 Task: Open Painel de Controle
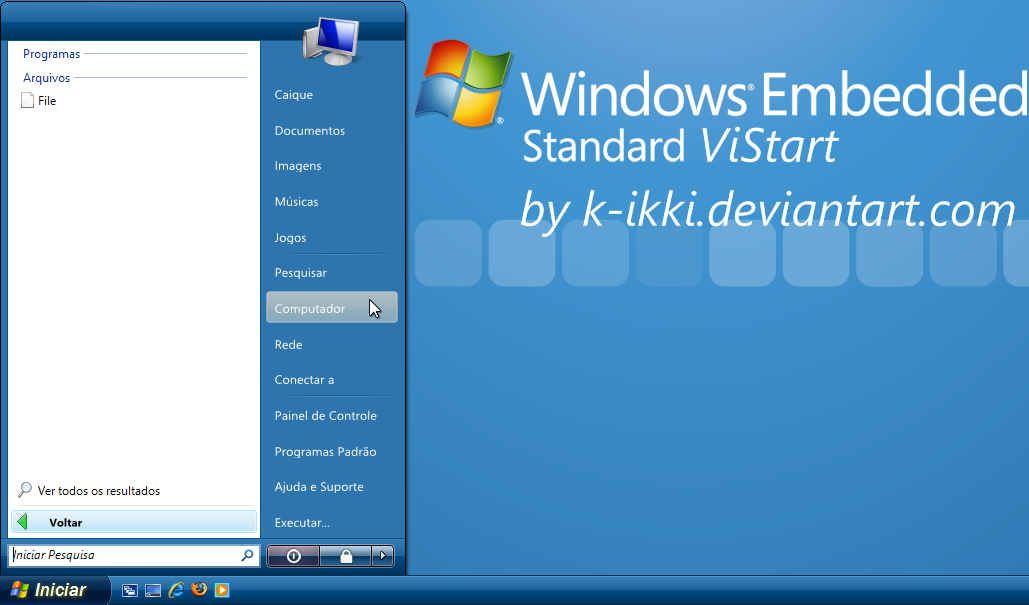click(325, 415)
